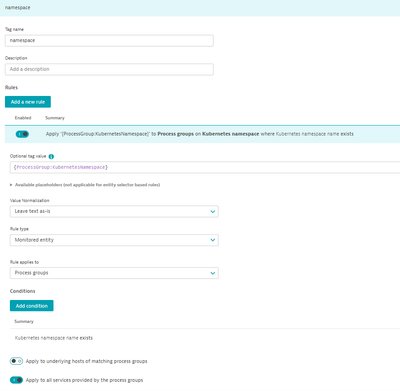Click the rule summary row starting with Apply
Screen dimensions: 400x391
click(202, 134)
